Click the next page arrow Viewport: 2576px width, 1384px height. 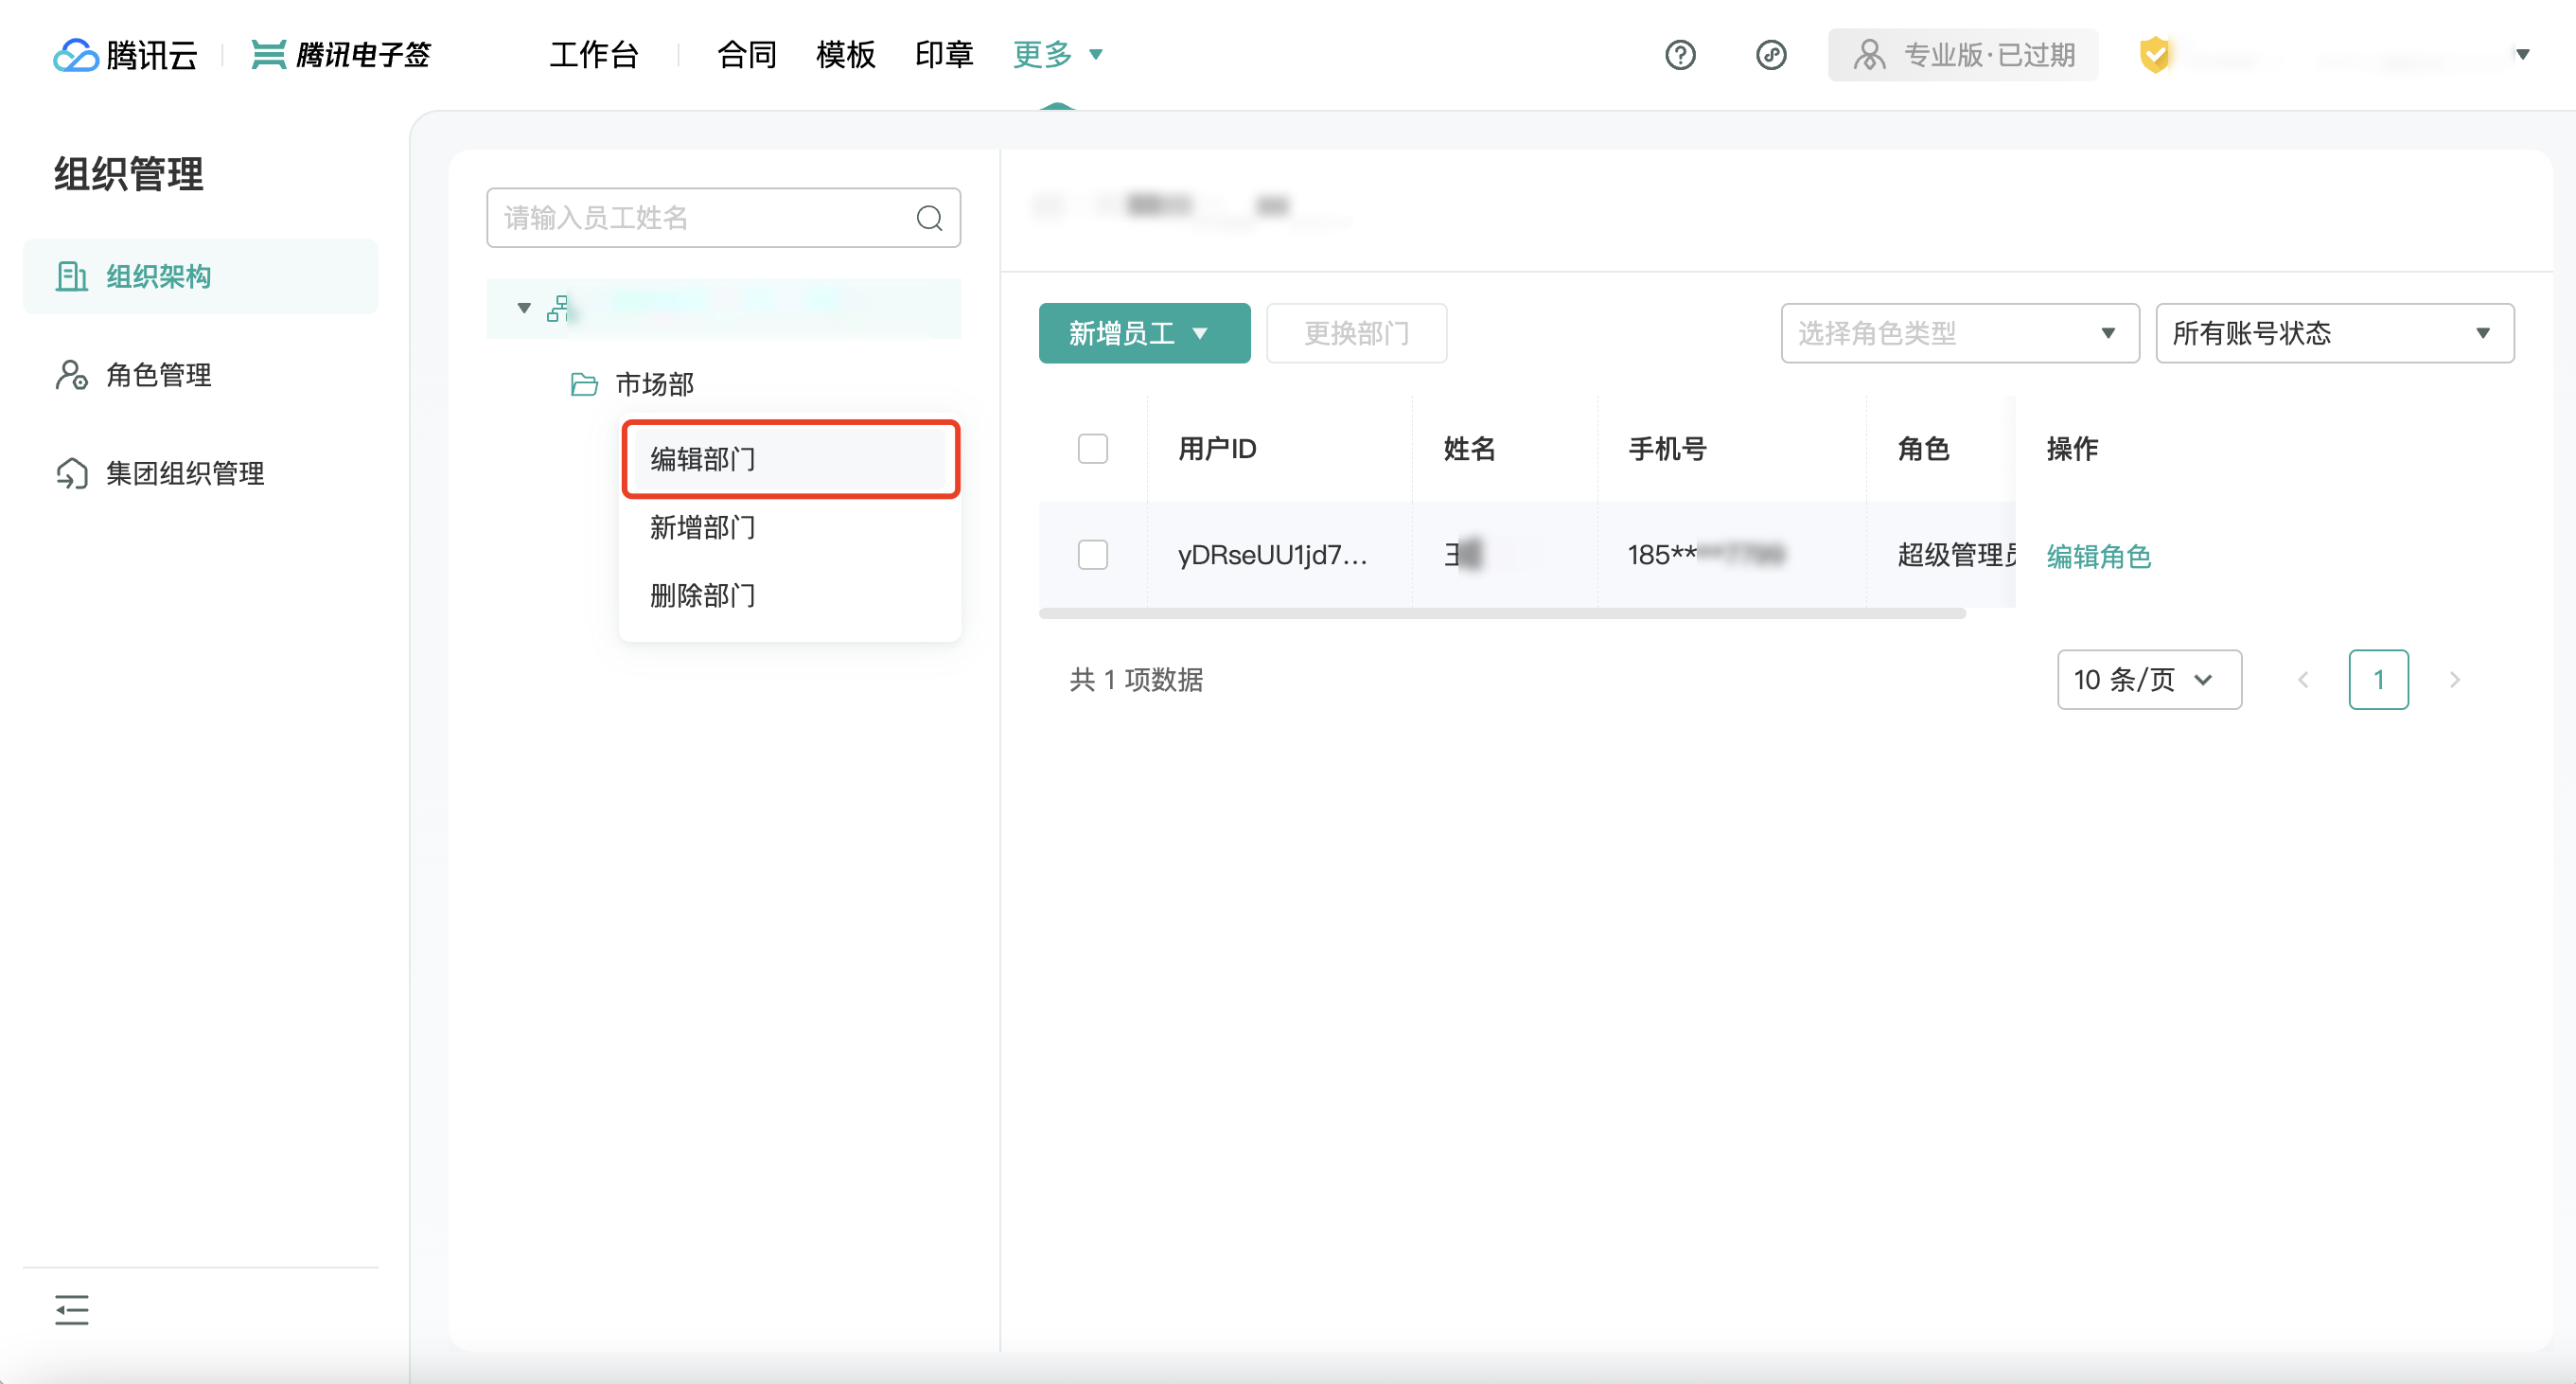(x=2454, y=680)
